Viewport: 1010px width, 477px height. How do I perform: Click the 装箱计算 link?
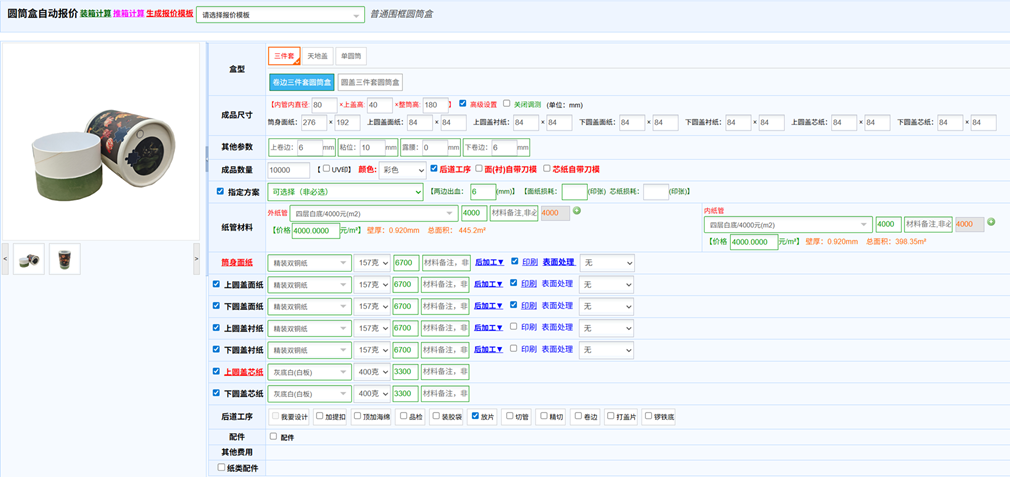[95, 14]
